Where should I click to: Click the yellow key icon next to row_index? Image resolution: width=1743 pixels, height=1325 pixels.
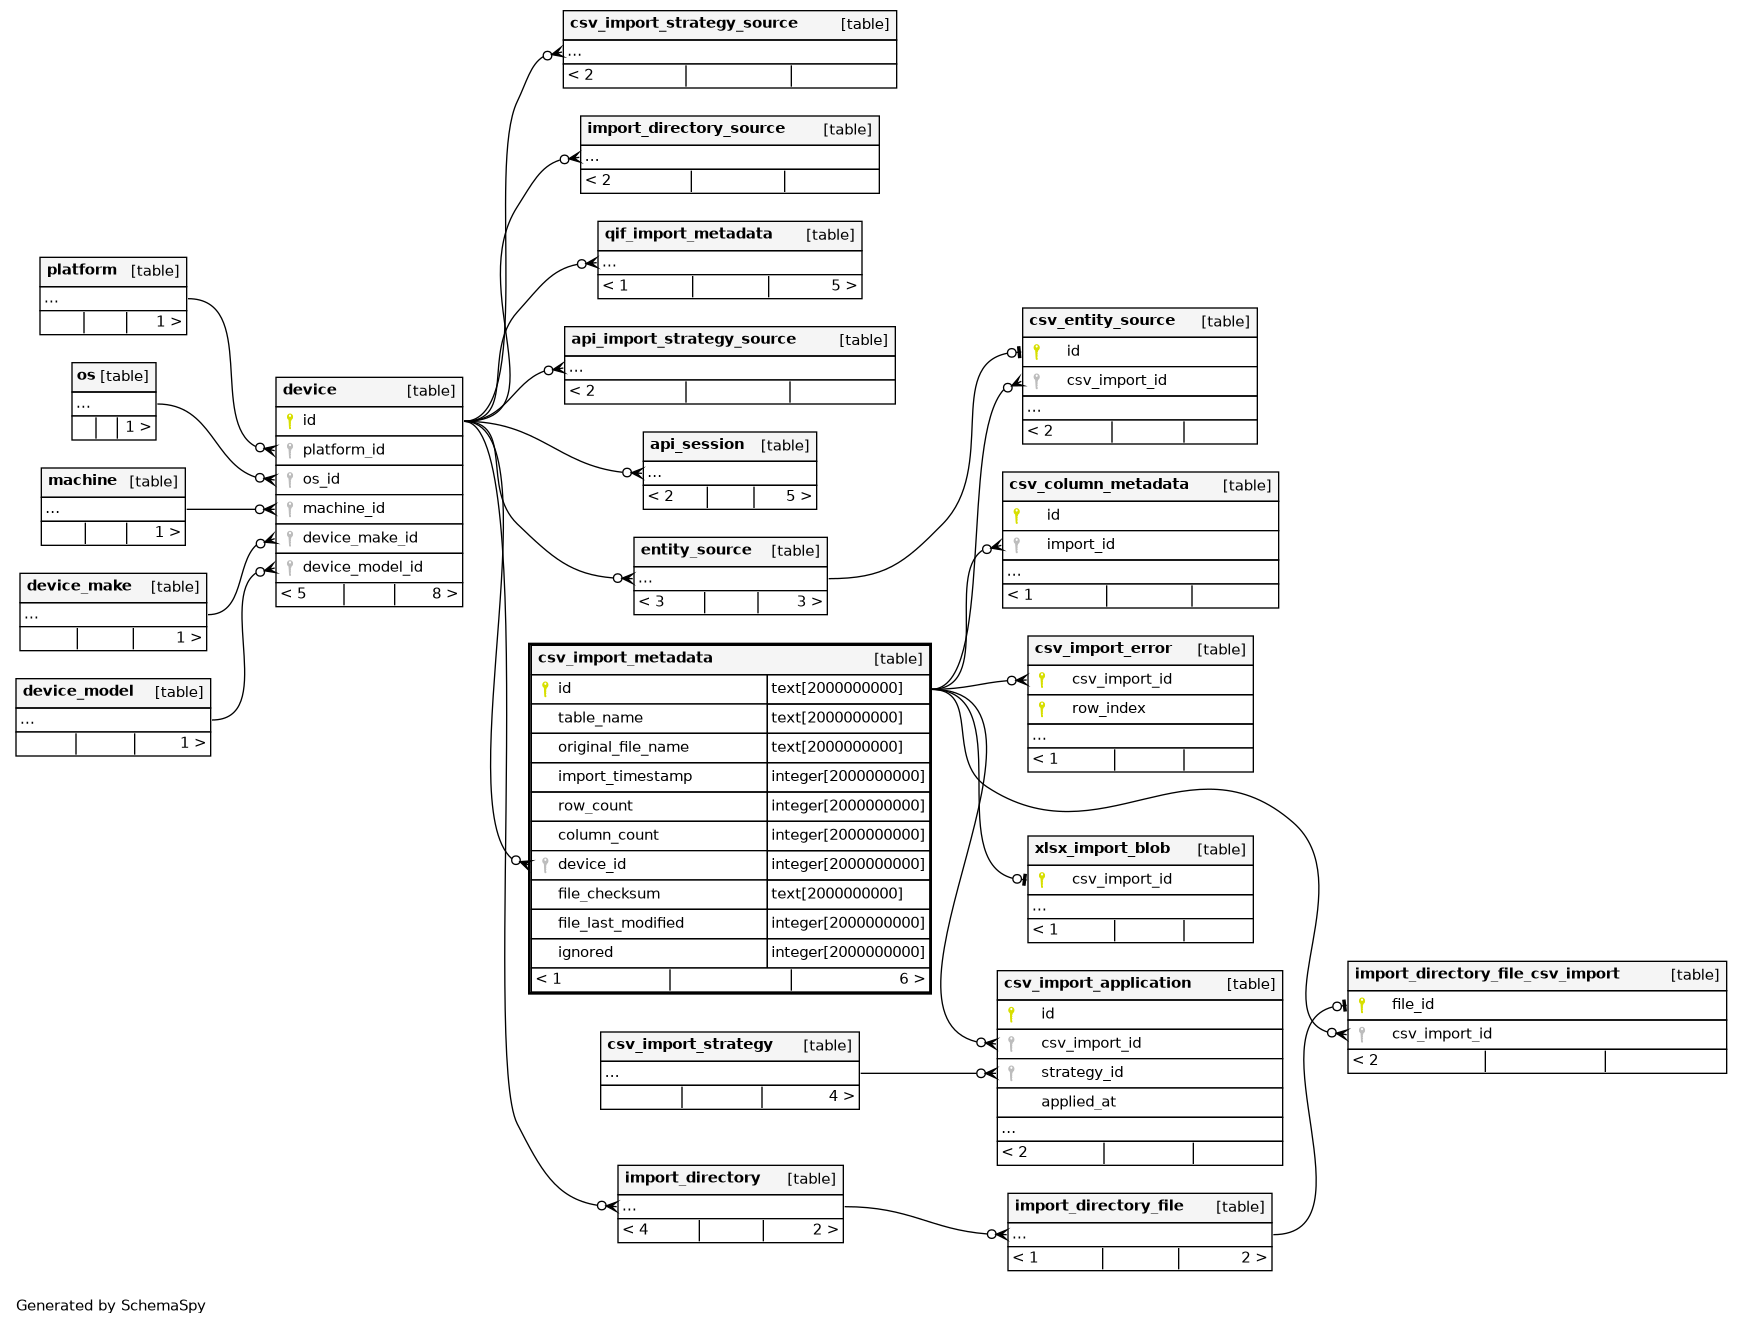(1042, 709)
